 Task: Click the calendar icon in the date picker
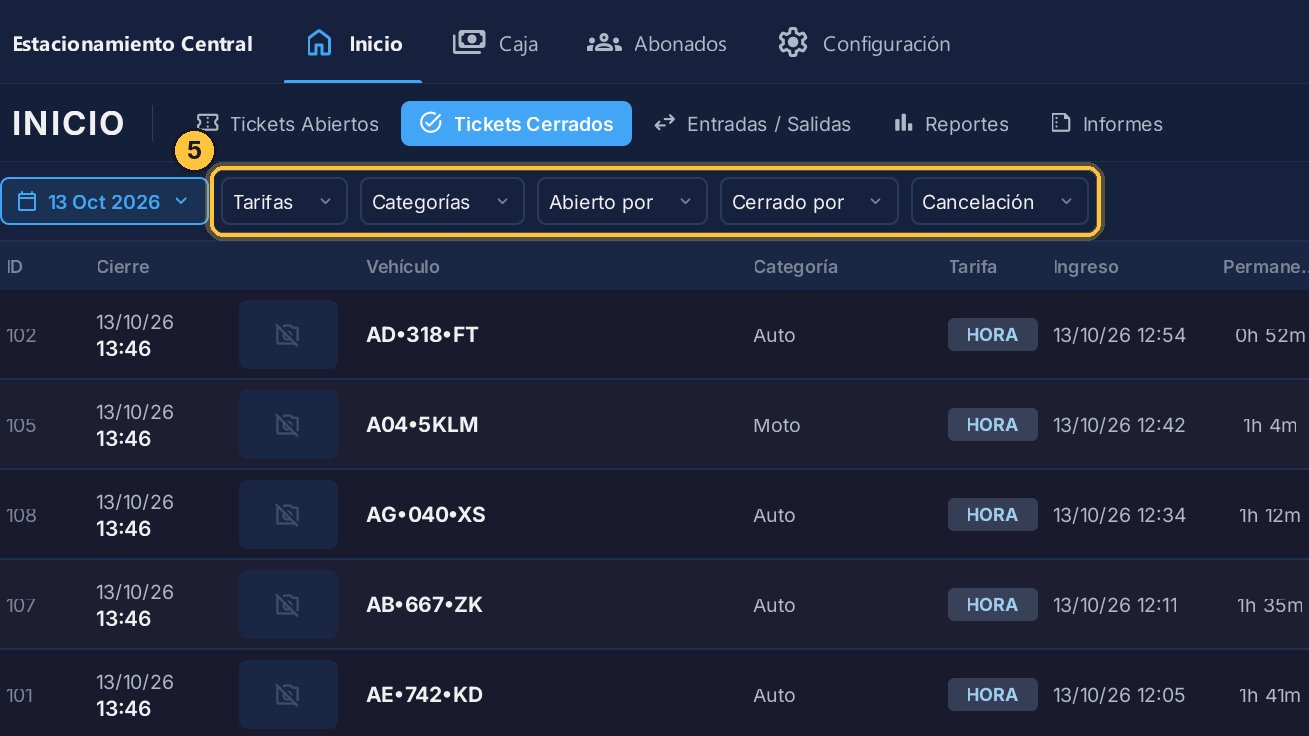(x=28, y=202)
